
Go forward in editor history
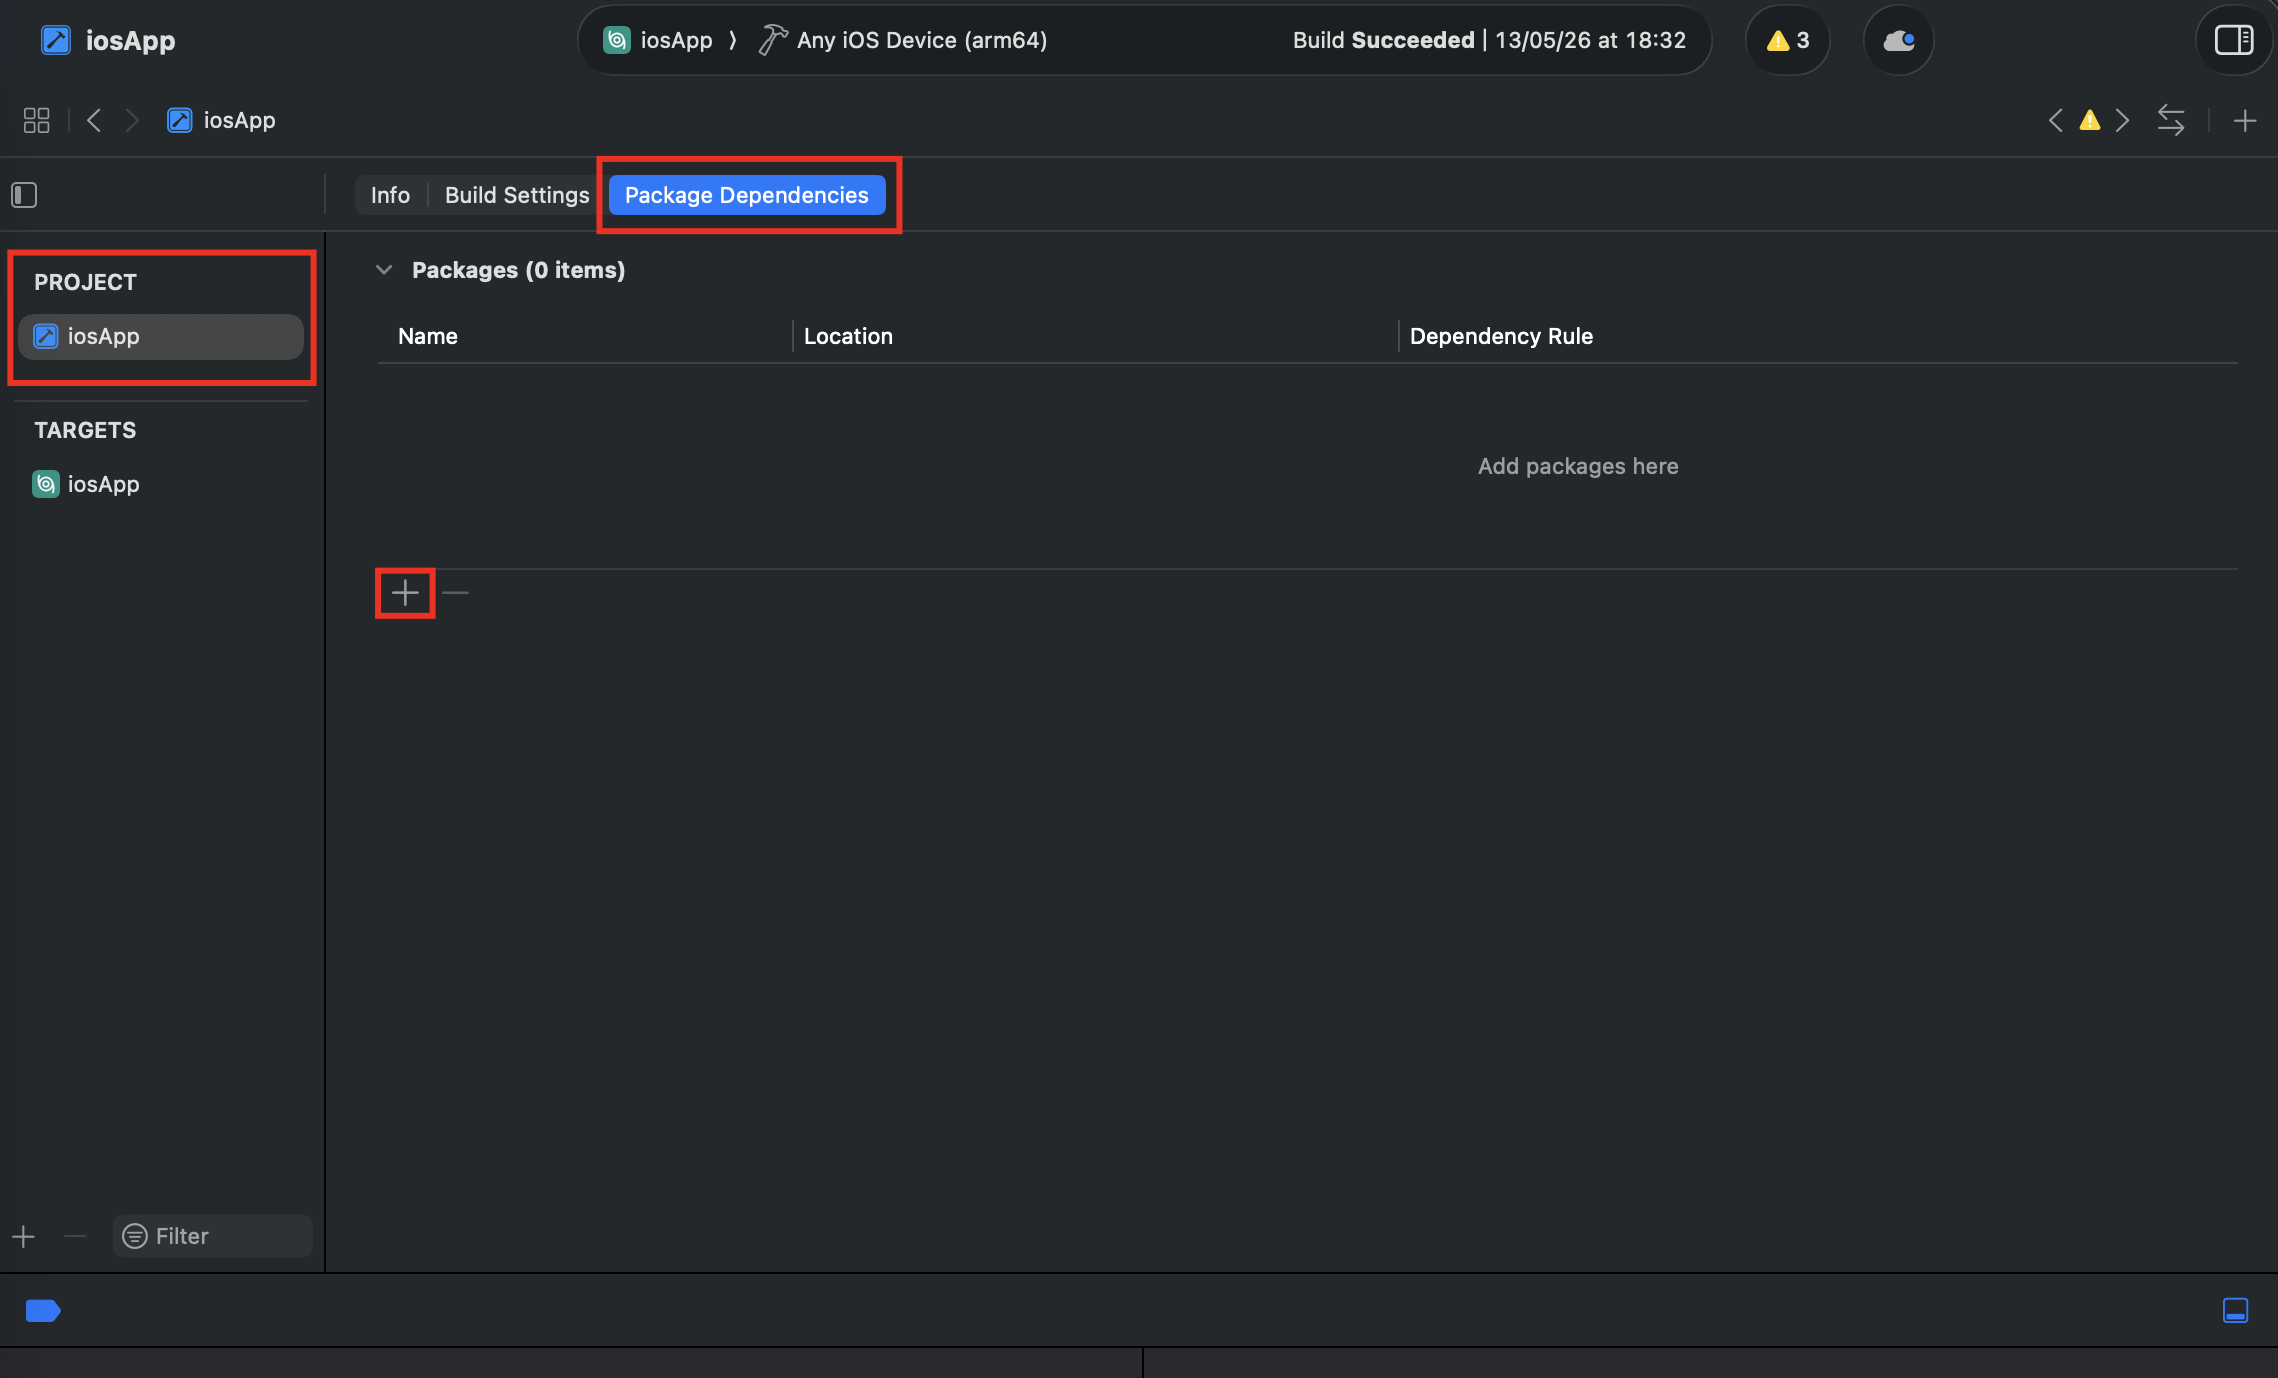tap(132, 120)
